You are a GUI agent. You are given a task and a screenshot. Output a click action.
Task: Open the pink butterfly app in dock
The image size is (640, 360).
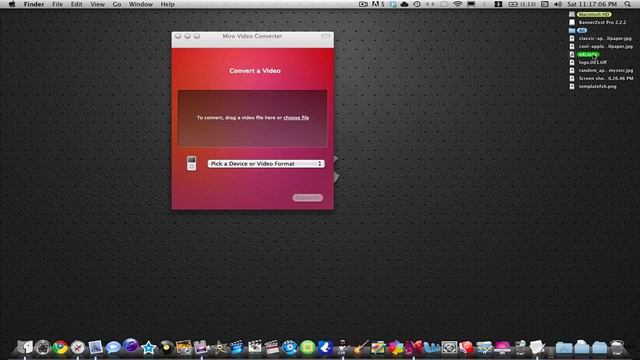[x=413, y=347]
